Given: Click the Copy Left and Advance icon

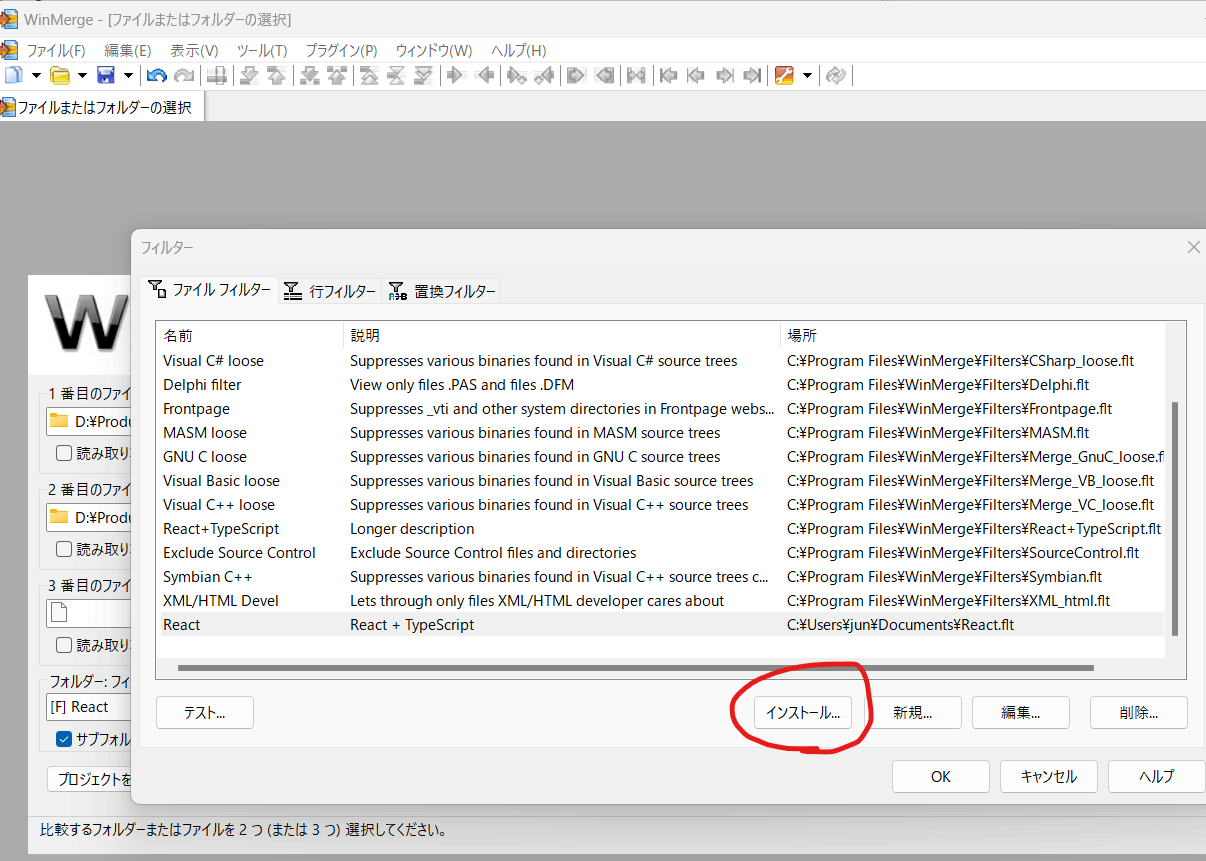Looking at the screenshot, I should coord(544,75).
